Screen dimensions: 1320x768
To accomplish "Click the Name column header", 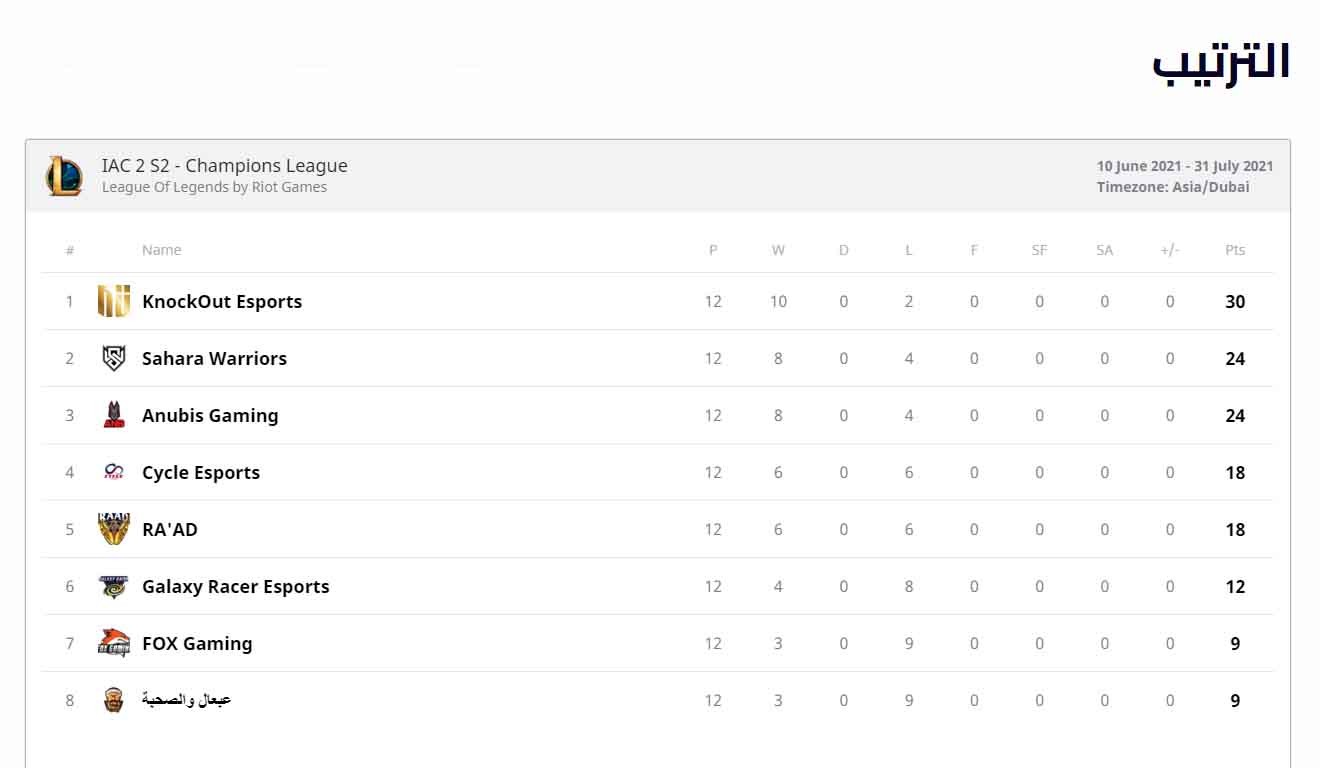I will (x=162, y=250).
